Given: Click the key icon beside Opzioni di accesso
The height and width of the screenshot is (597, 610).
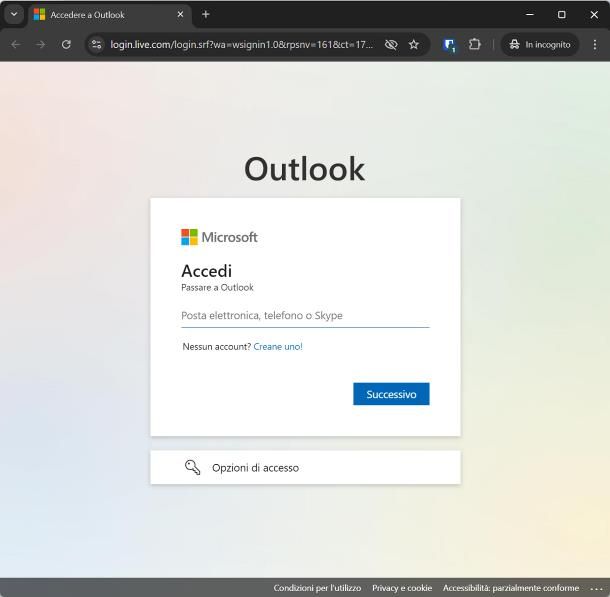Looking at the screenshot, I should pyautogui.click(x=192, y=467).
